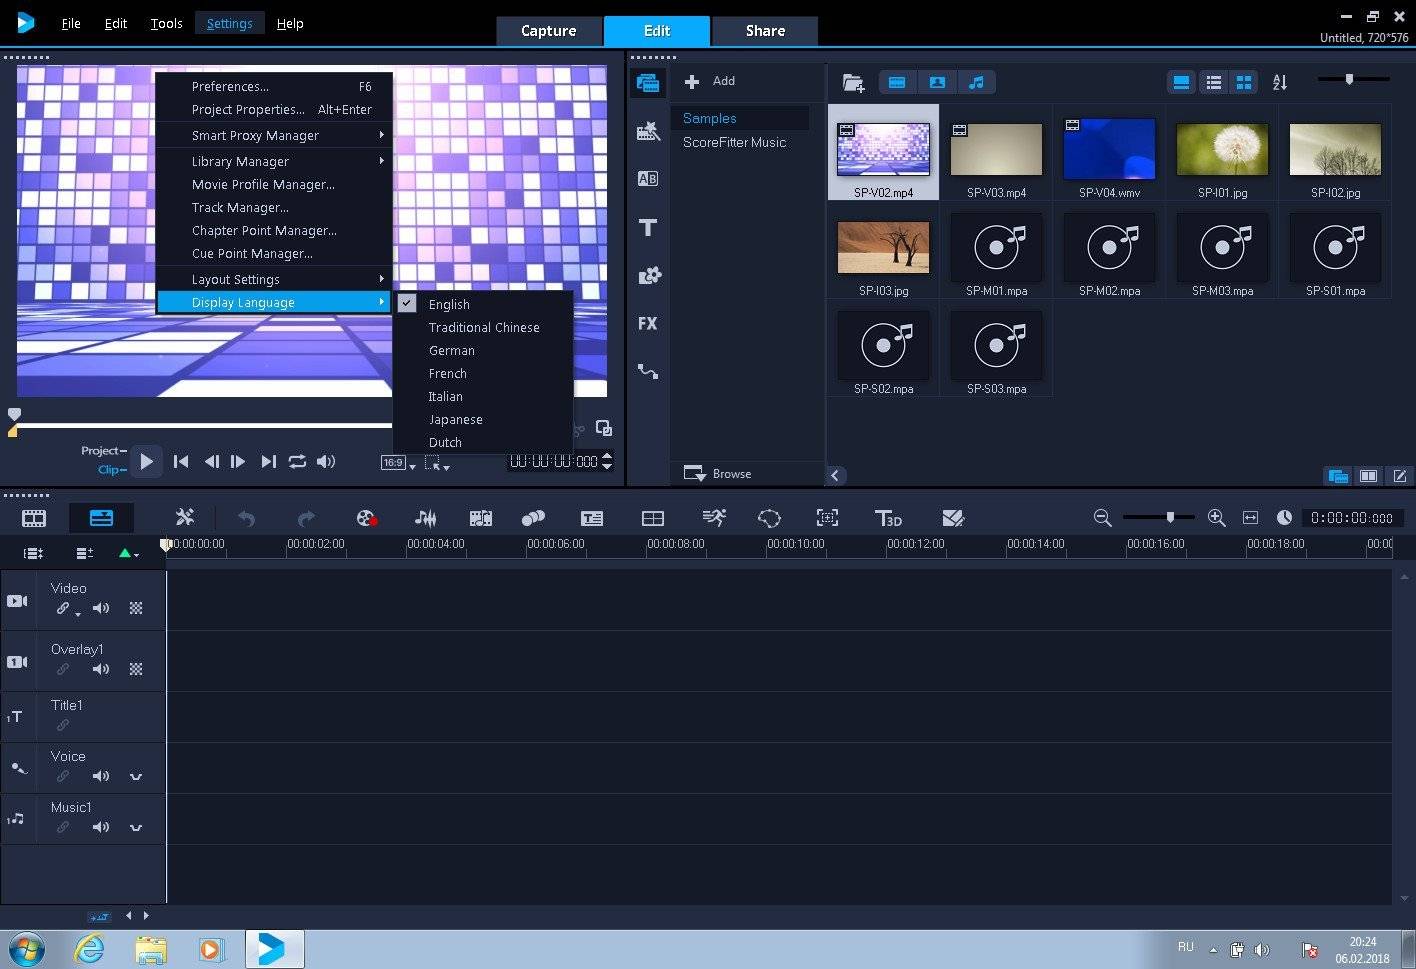
Task: Expand the Voice track options chevron
Action: click(x=136, y=777)
